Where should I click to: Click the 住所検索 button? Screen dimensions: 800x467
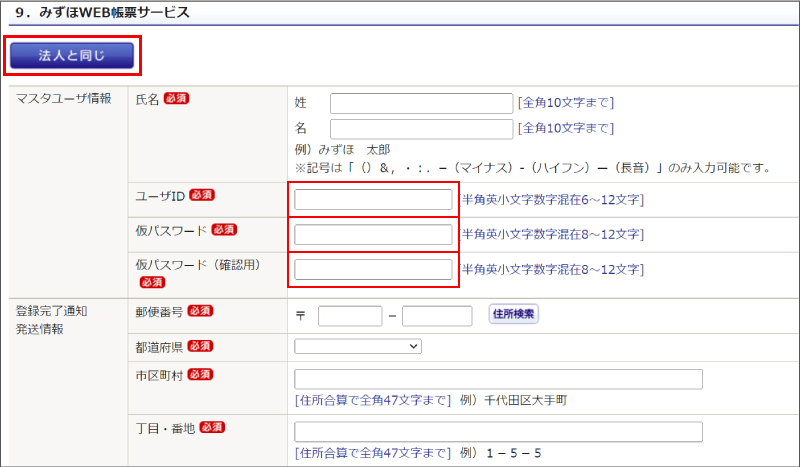(513, 314)
